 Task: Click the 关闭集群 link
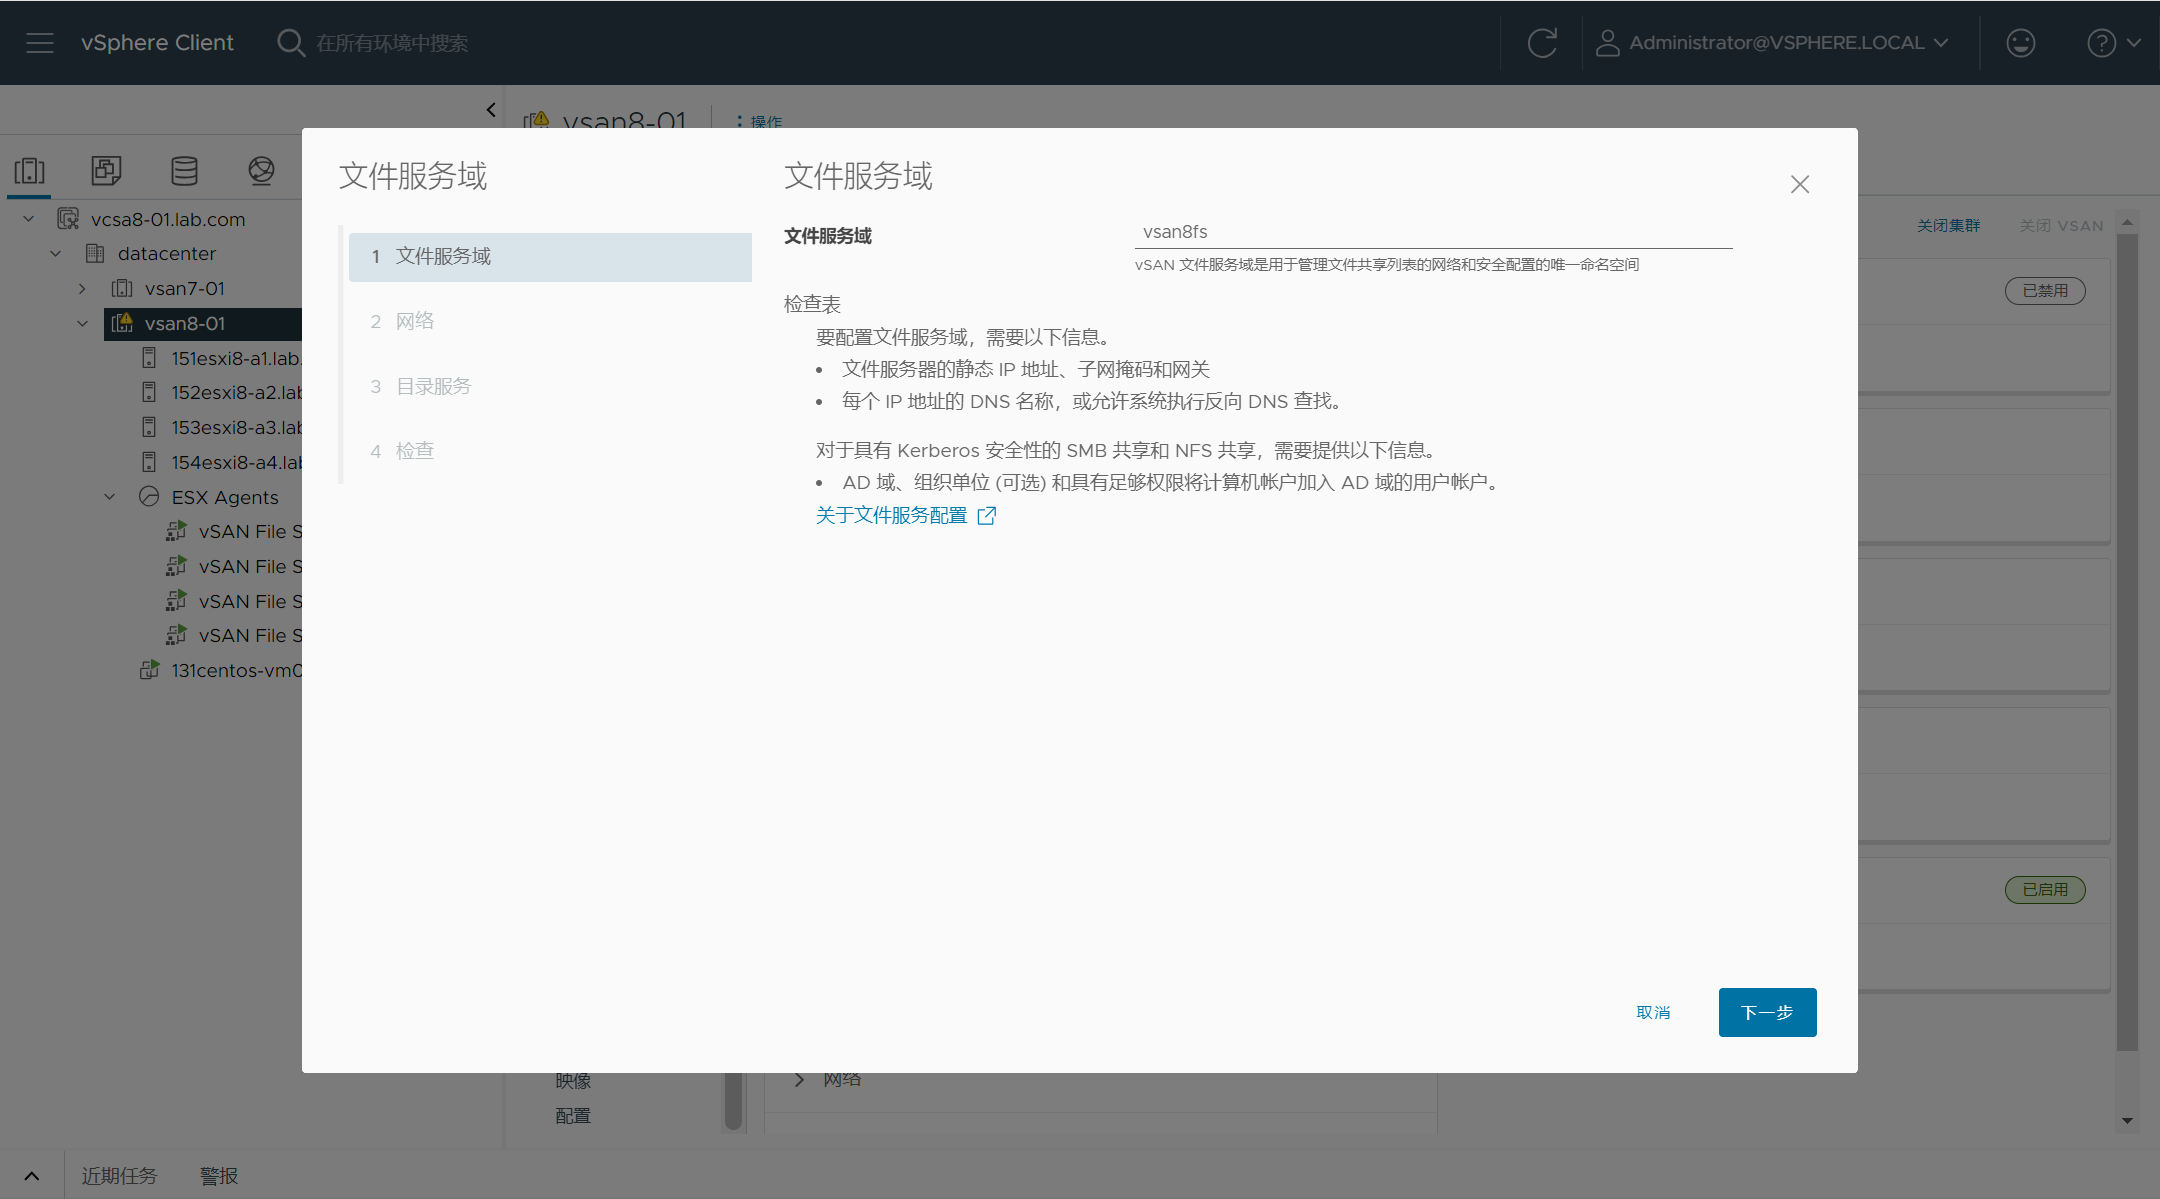[1948, 226]
